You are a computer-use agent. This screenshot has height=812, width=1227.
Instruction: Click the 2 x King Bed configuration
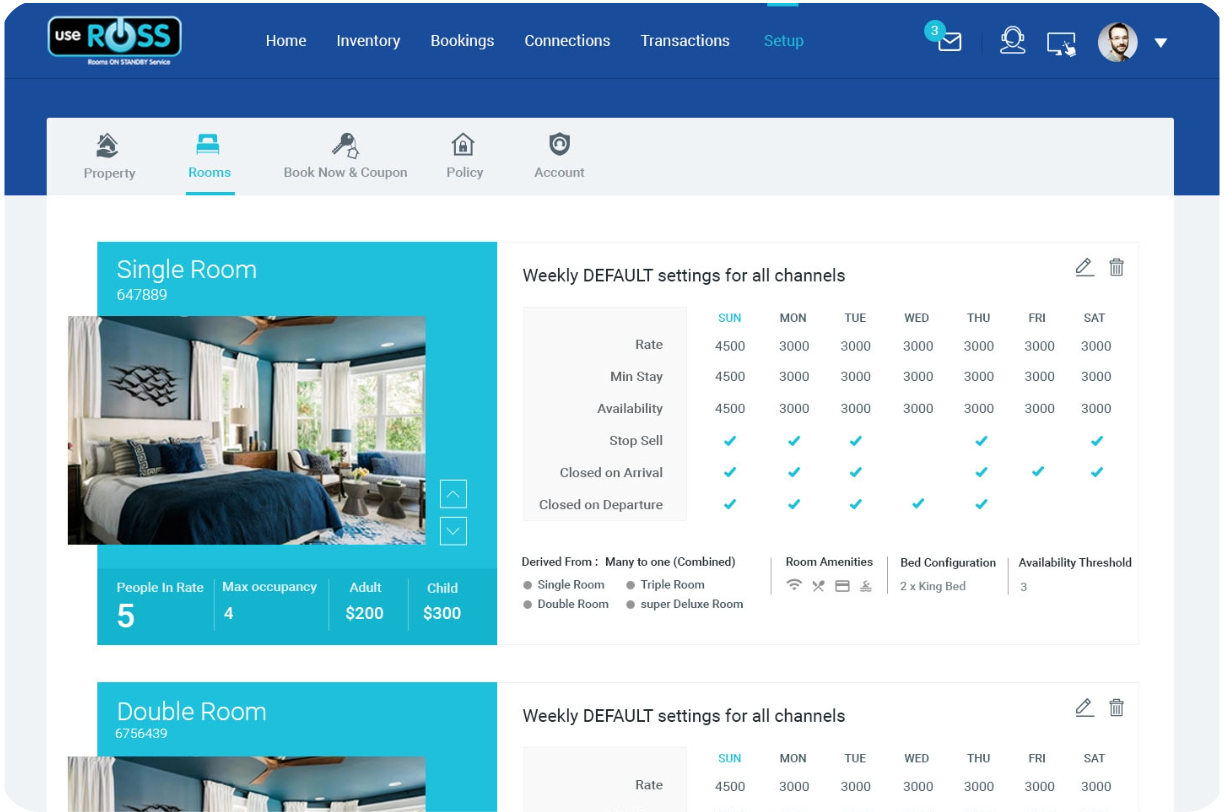coord(933,587)
